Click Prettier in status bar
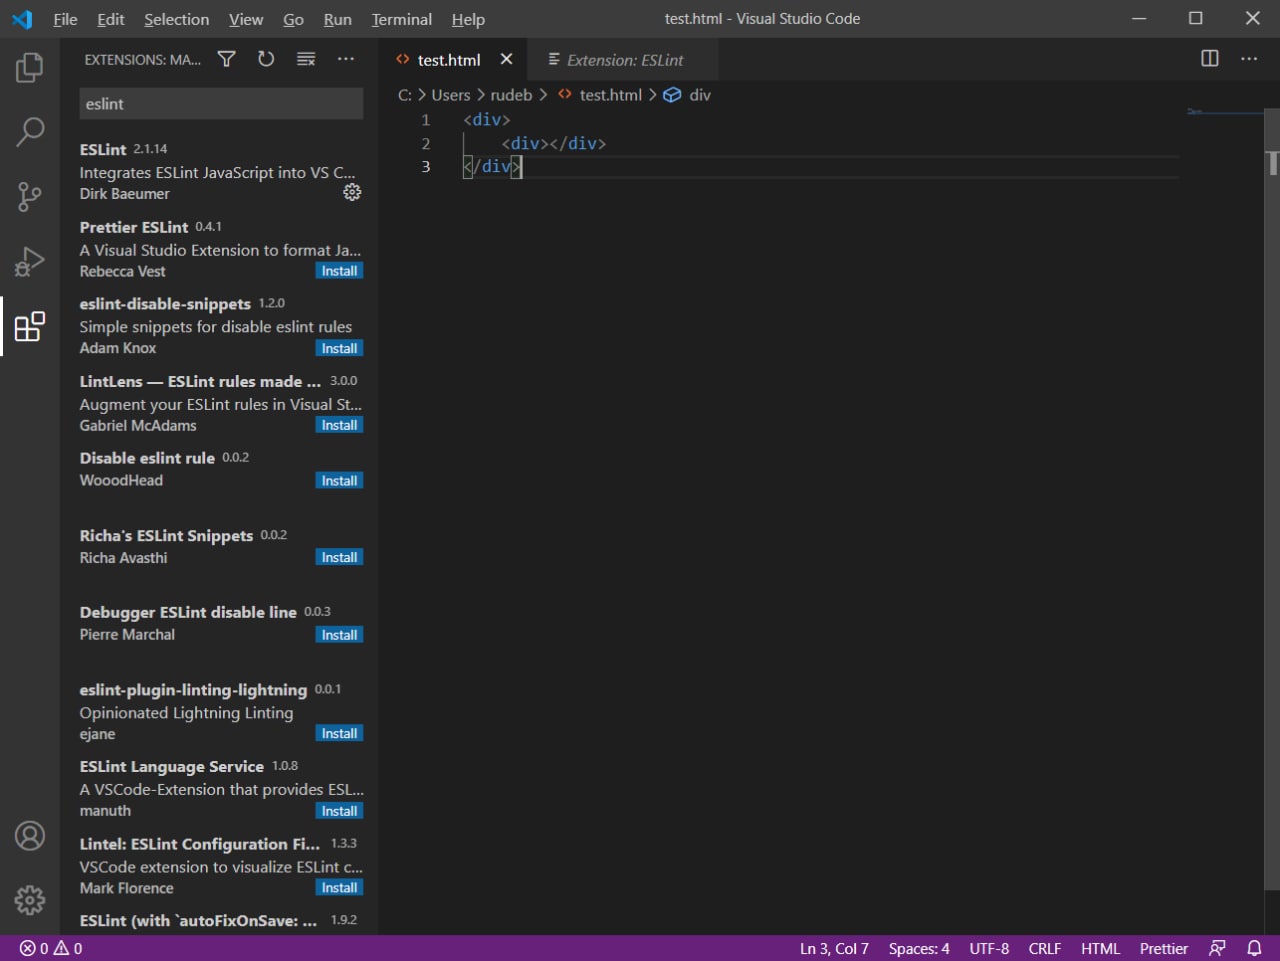Viewport: 1280px width, 961px height. (1164, 948)
